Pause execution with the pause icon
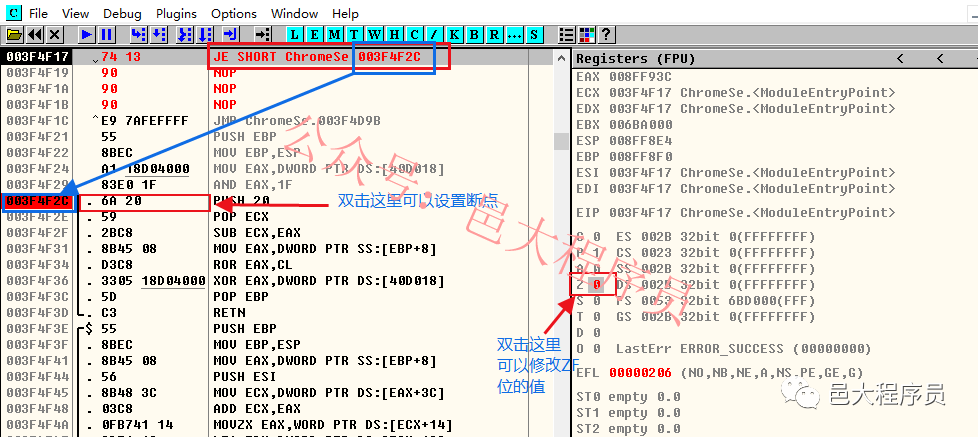Screen dimensions: 978x437 click(x=107, y=34)
